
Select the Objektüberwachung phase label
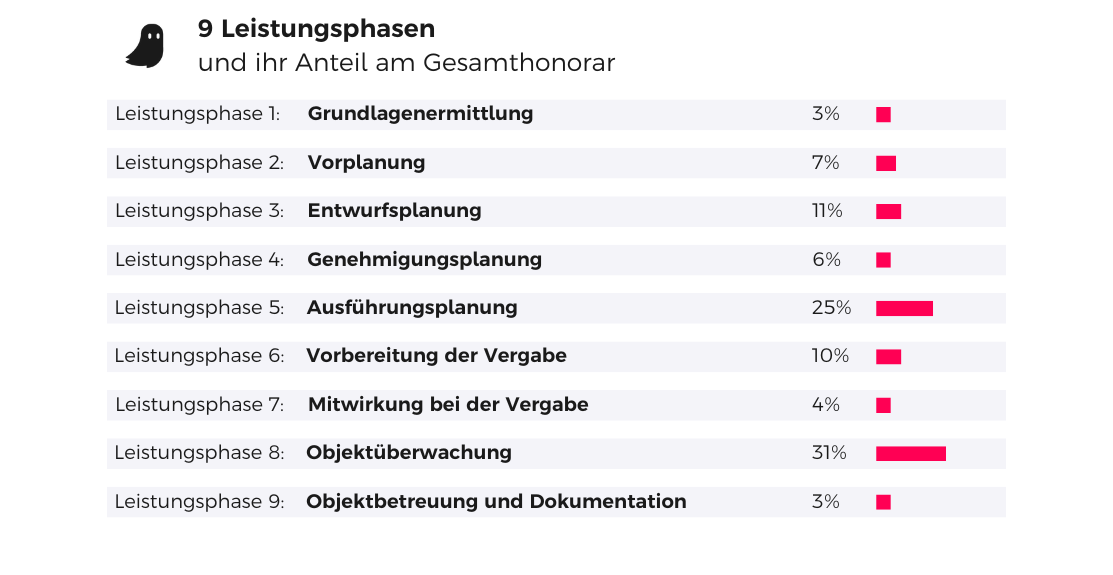(409, 453)
